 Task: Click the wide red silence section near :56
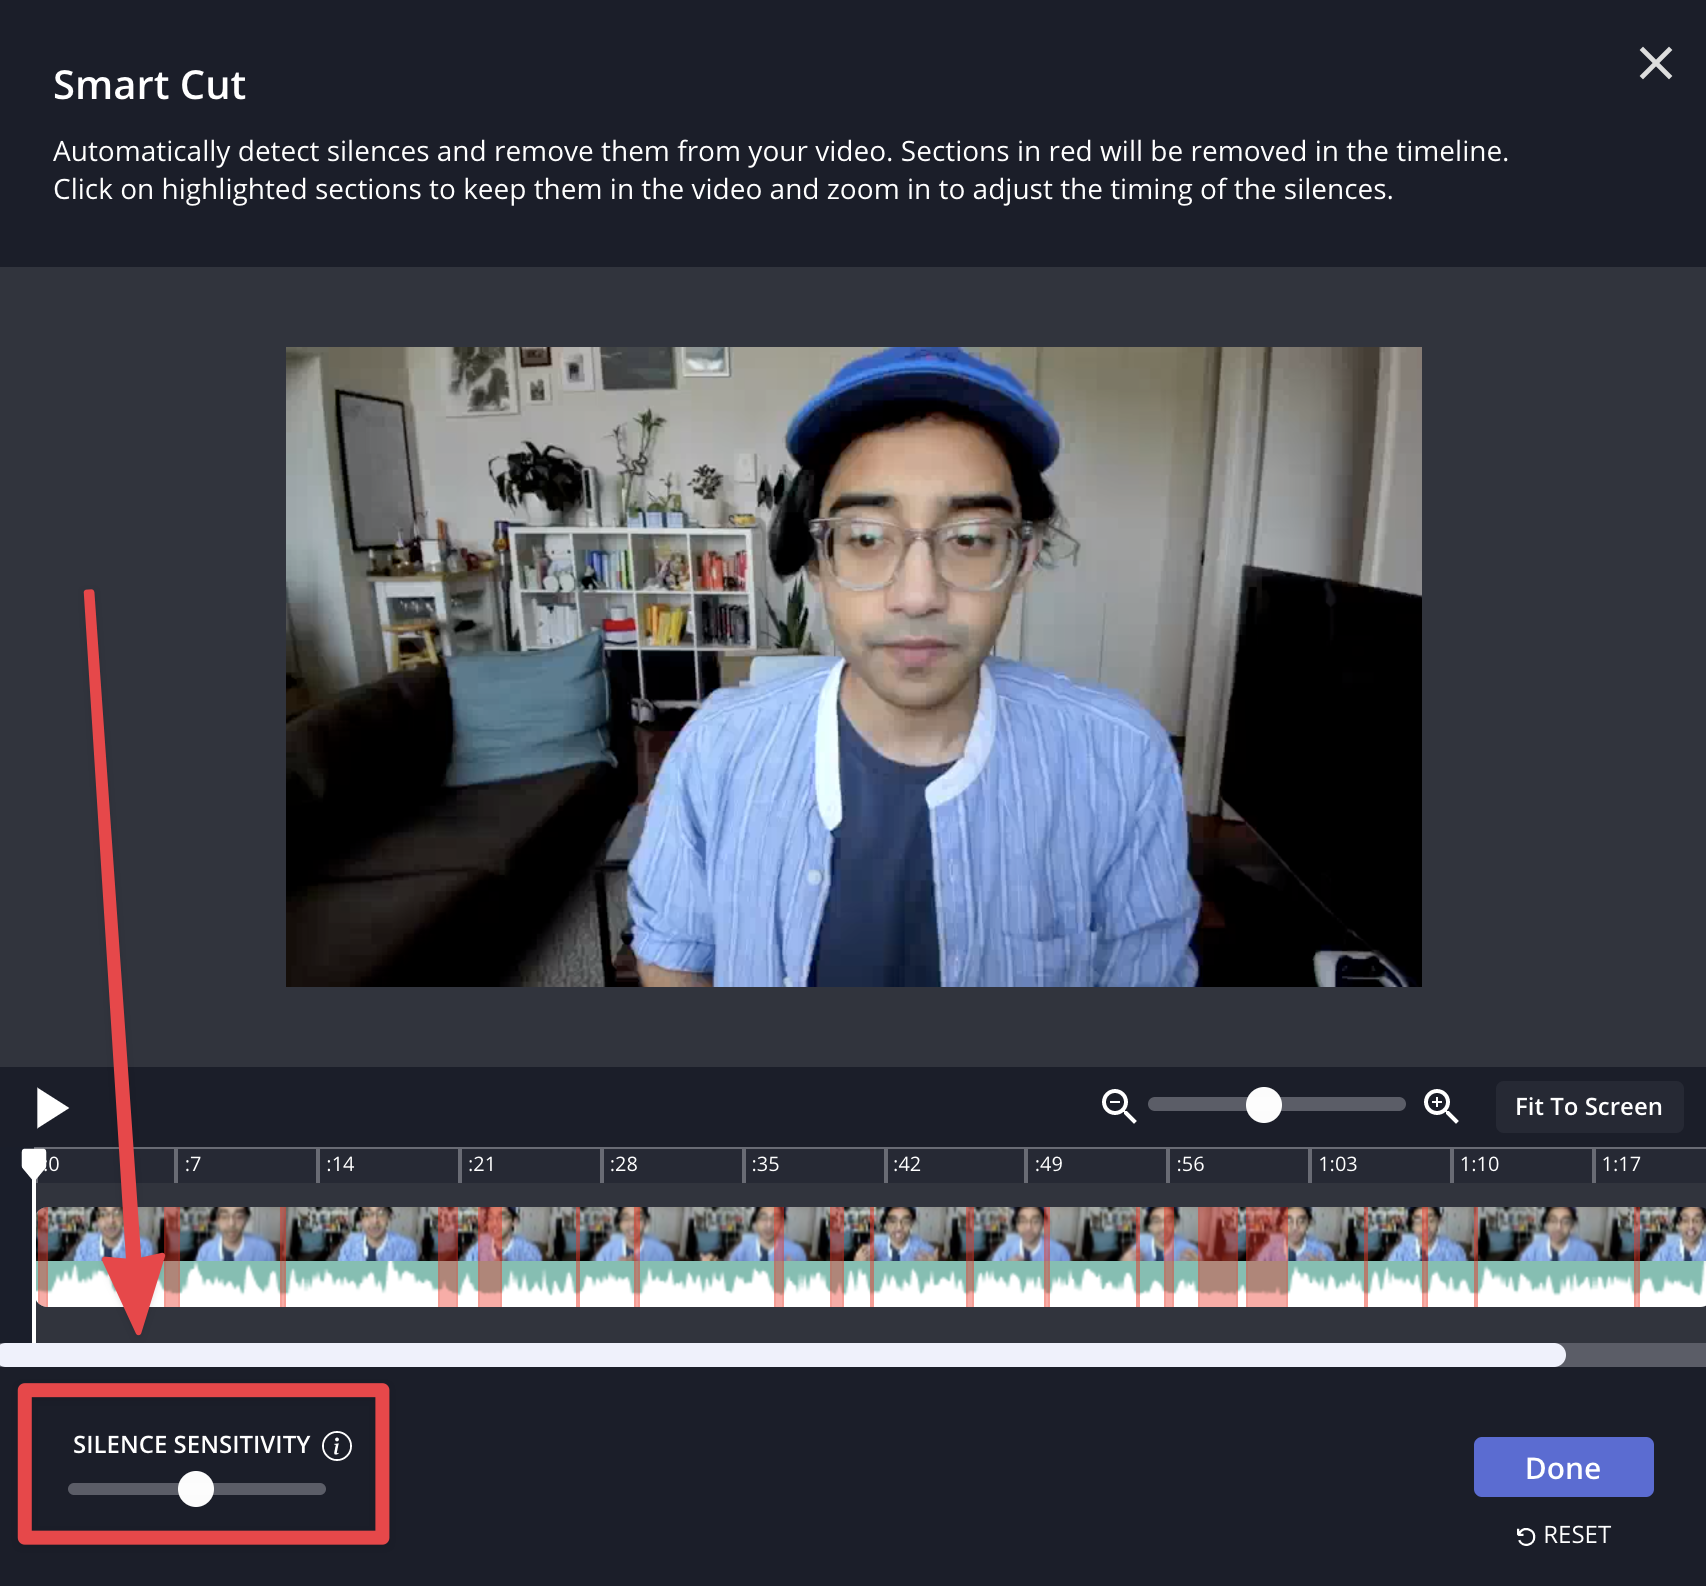point(1217,1257)
